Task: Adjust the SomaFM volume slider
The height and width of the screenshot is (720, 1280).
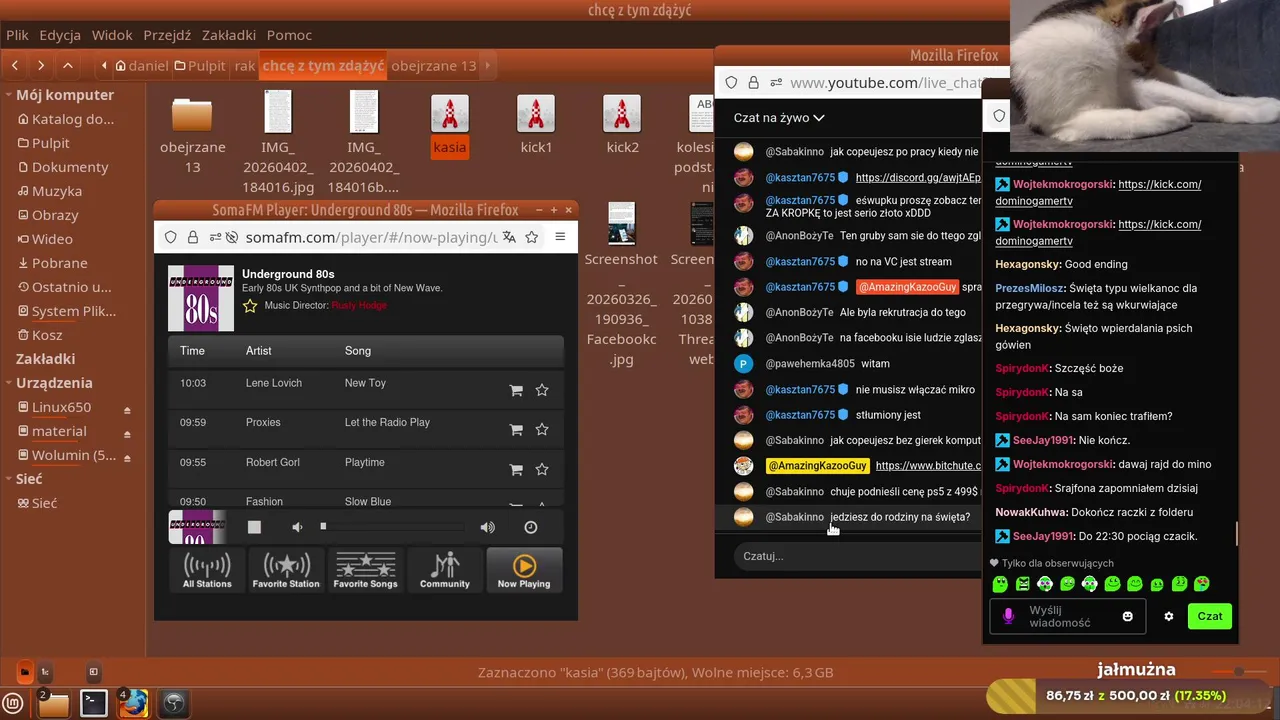Action: 393,526
